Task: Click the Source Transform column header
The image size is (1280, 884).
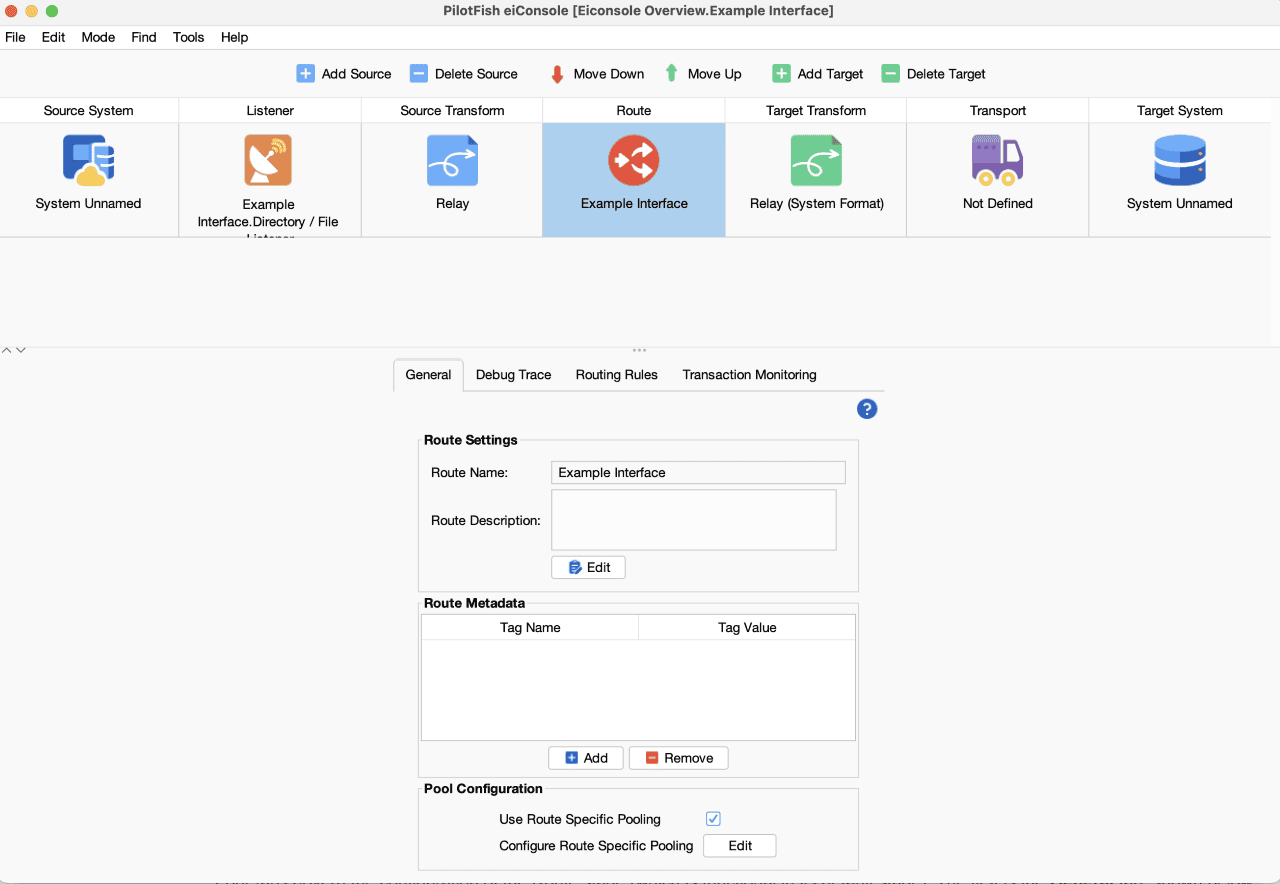Action: click(452, 111)
